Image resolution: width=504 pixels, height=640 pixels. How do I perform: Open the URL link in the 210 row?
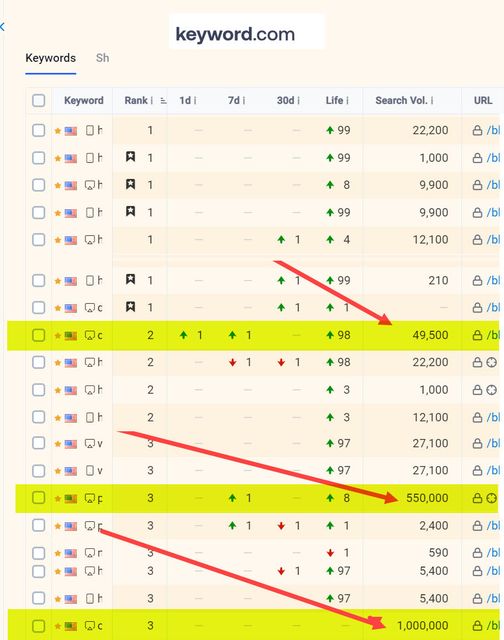click(493, 281)
